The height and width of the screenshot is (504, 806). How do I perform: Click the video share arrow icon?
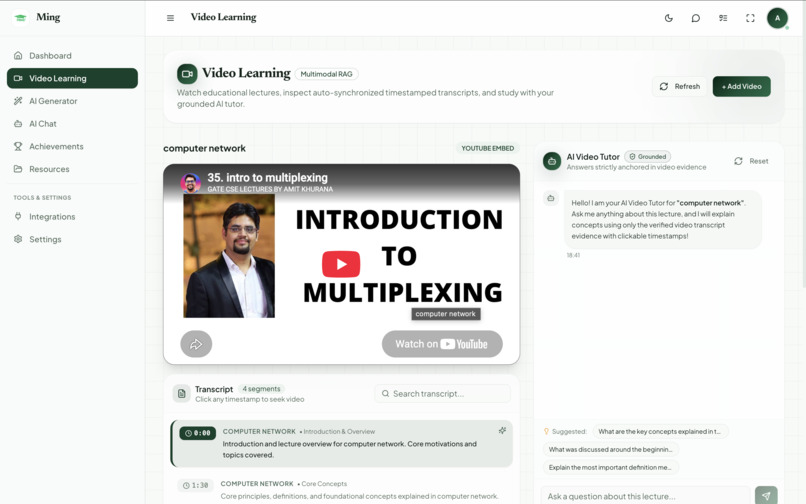(196, 344)
